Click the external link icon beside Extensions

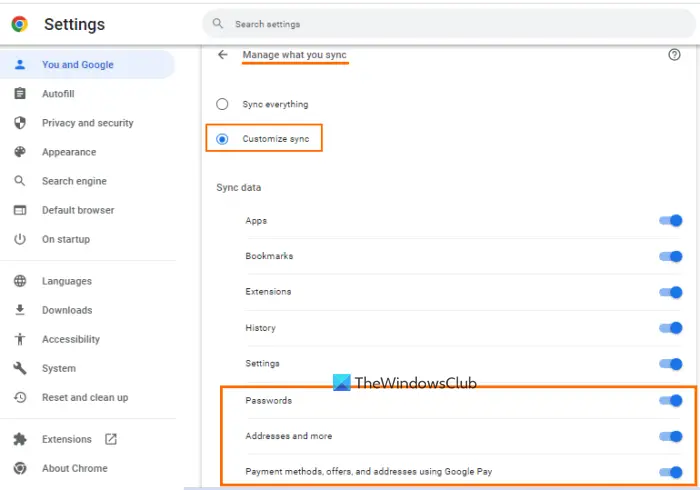coord(111,439)
